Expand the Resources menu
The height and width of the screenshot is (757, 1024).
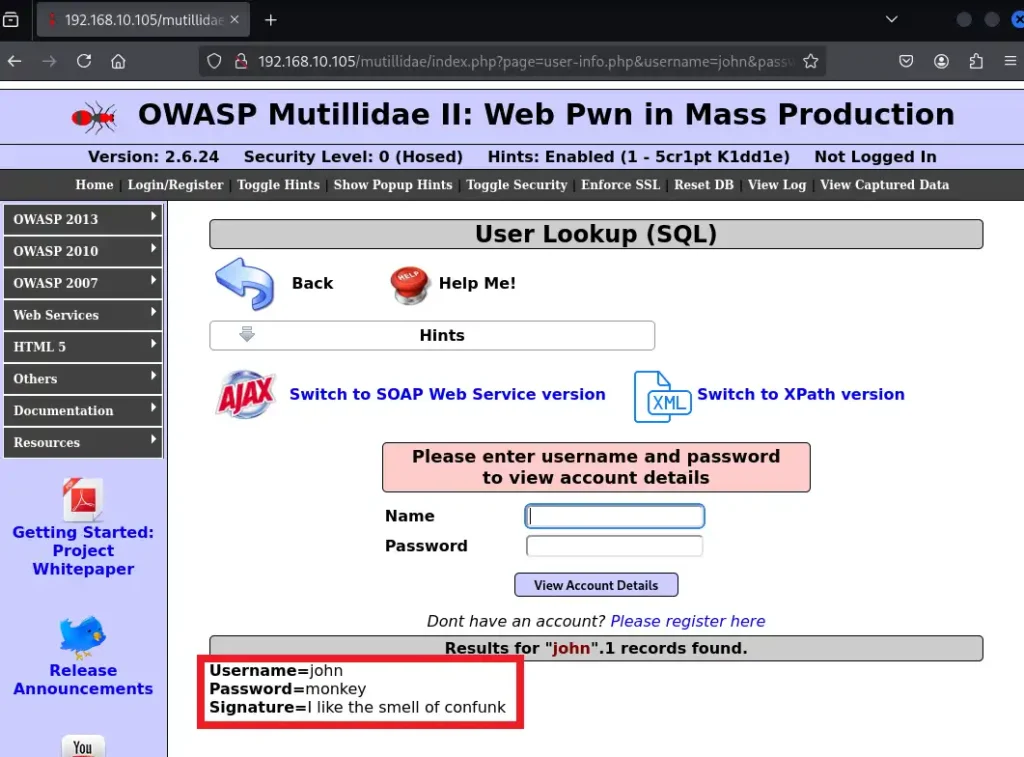83,443
